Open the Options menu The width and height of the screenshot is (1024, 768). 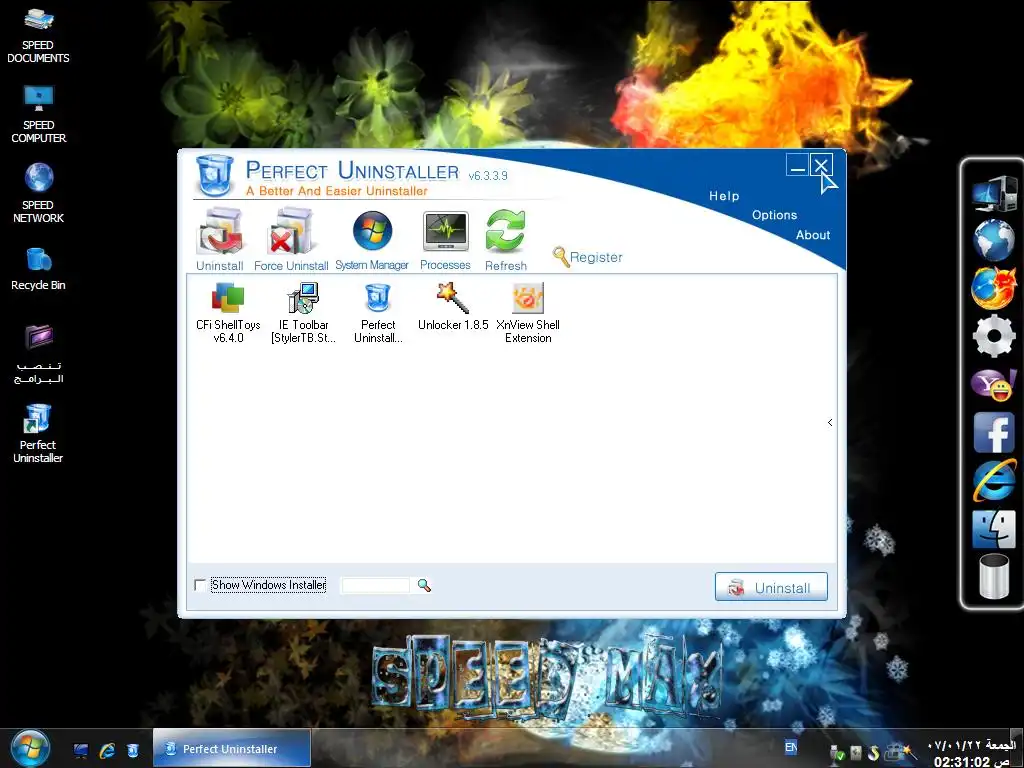click(x=775, y=215)
